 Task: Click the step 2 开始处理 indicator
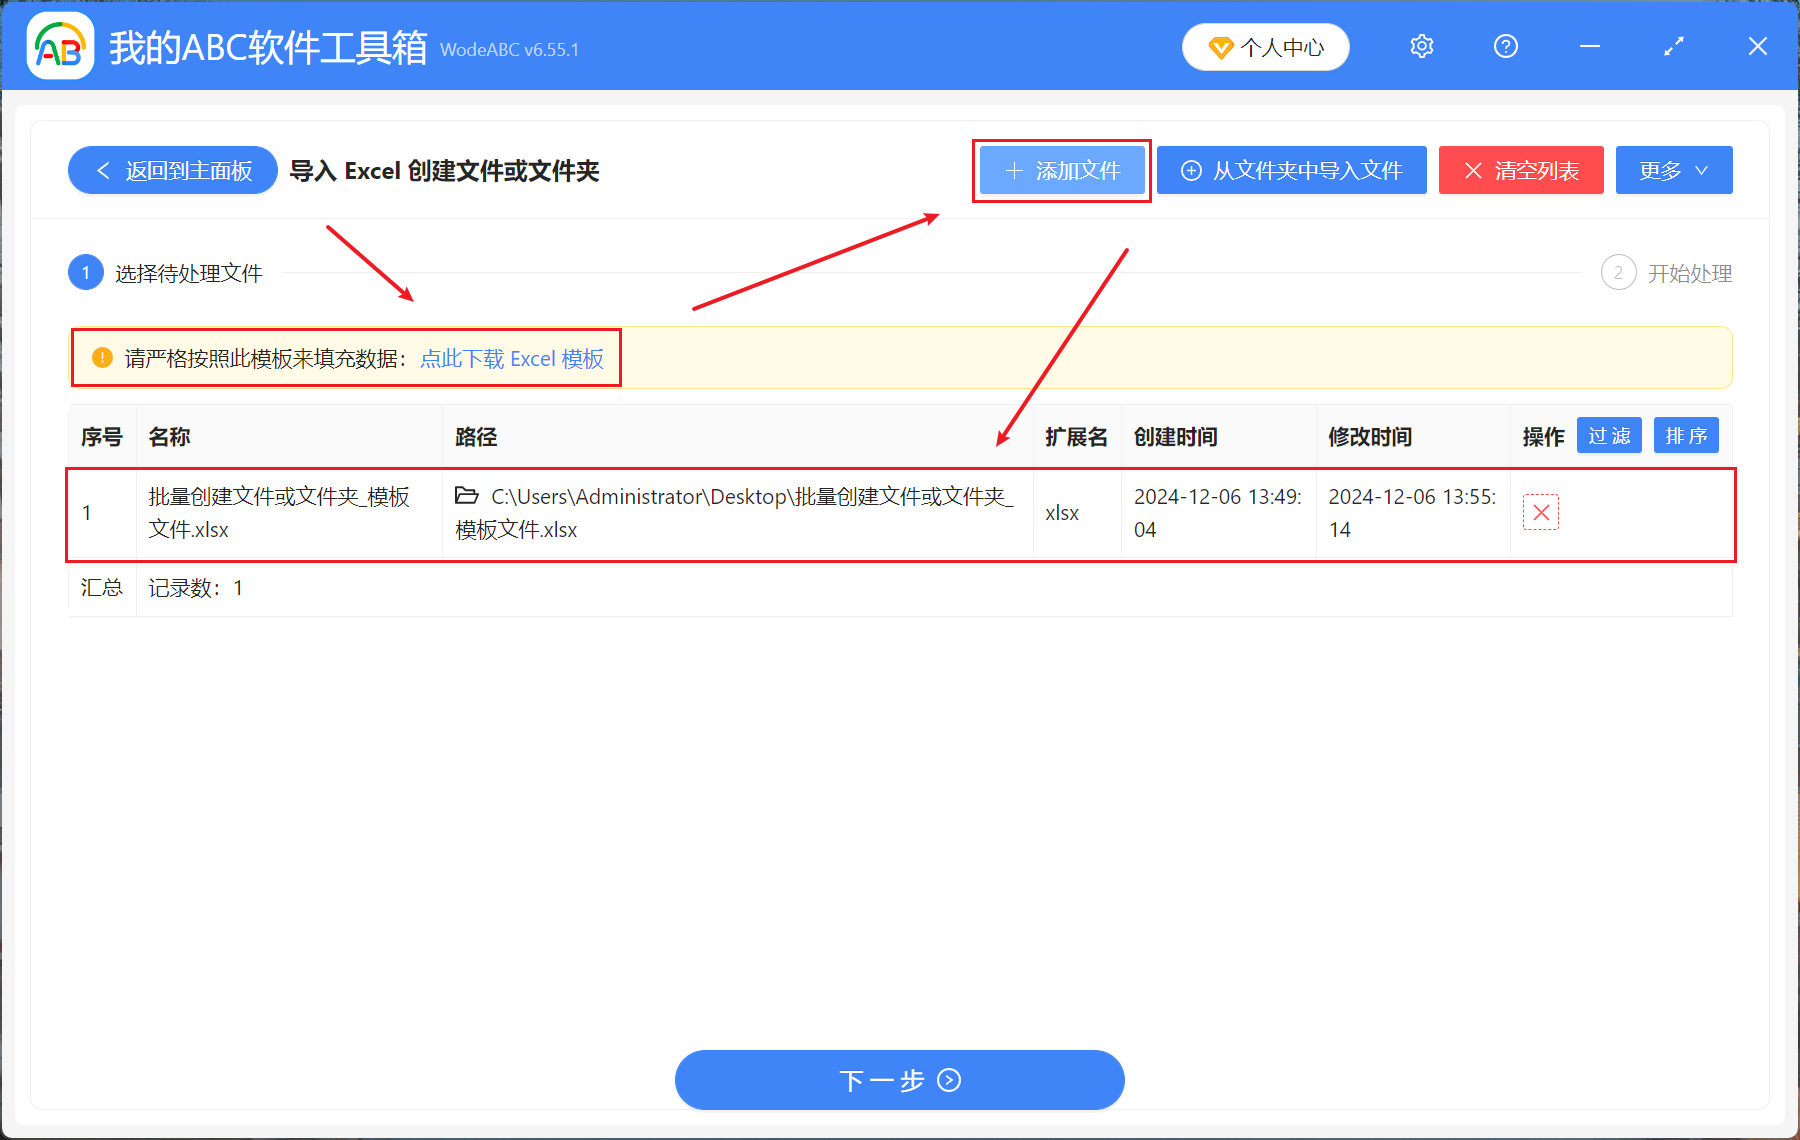click(1619, 272)
